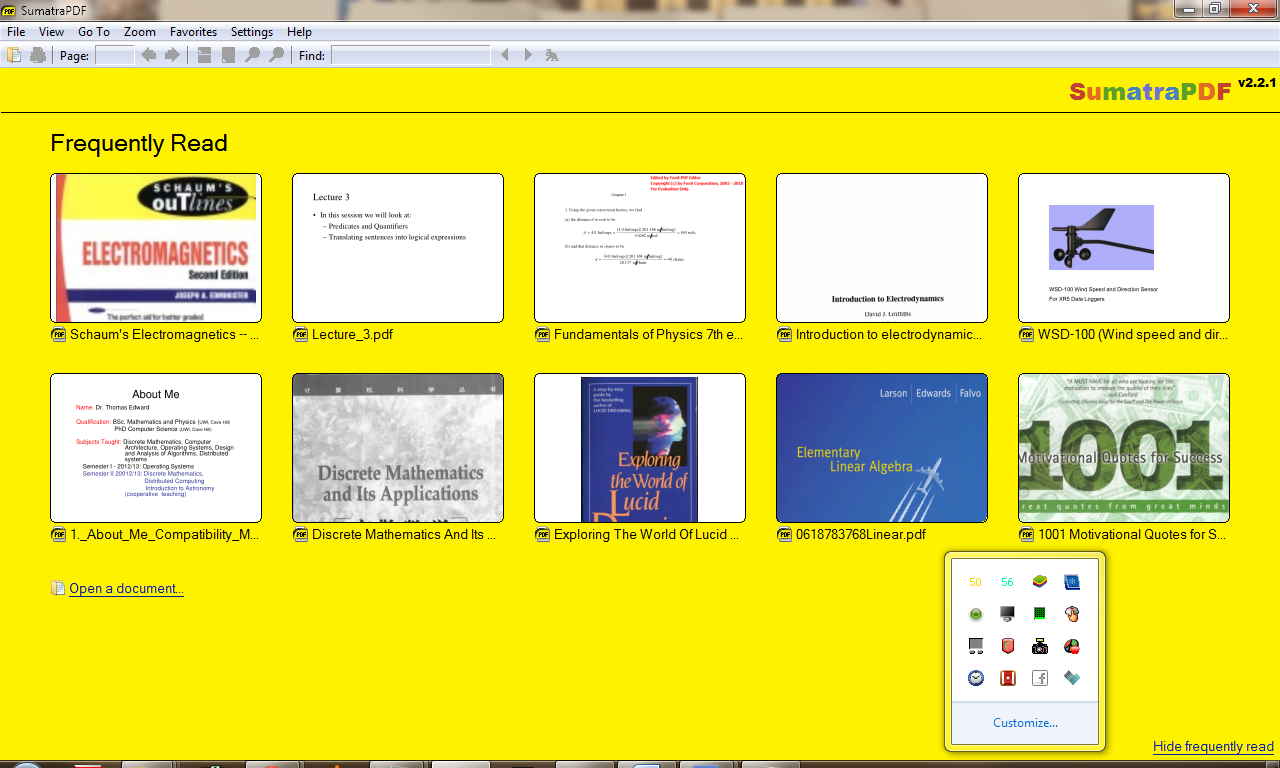
Task: Select the fit single page icon
Action: click(x=229, y=55)
